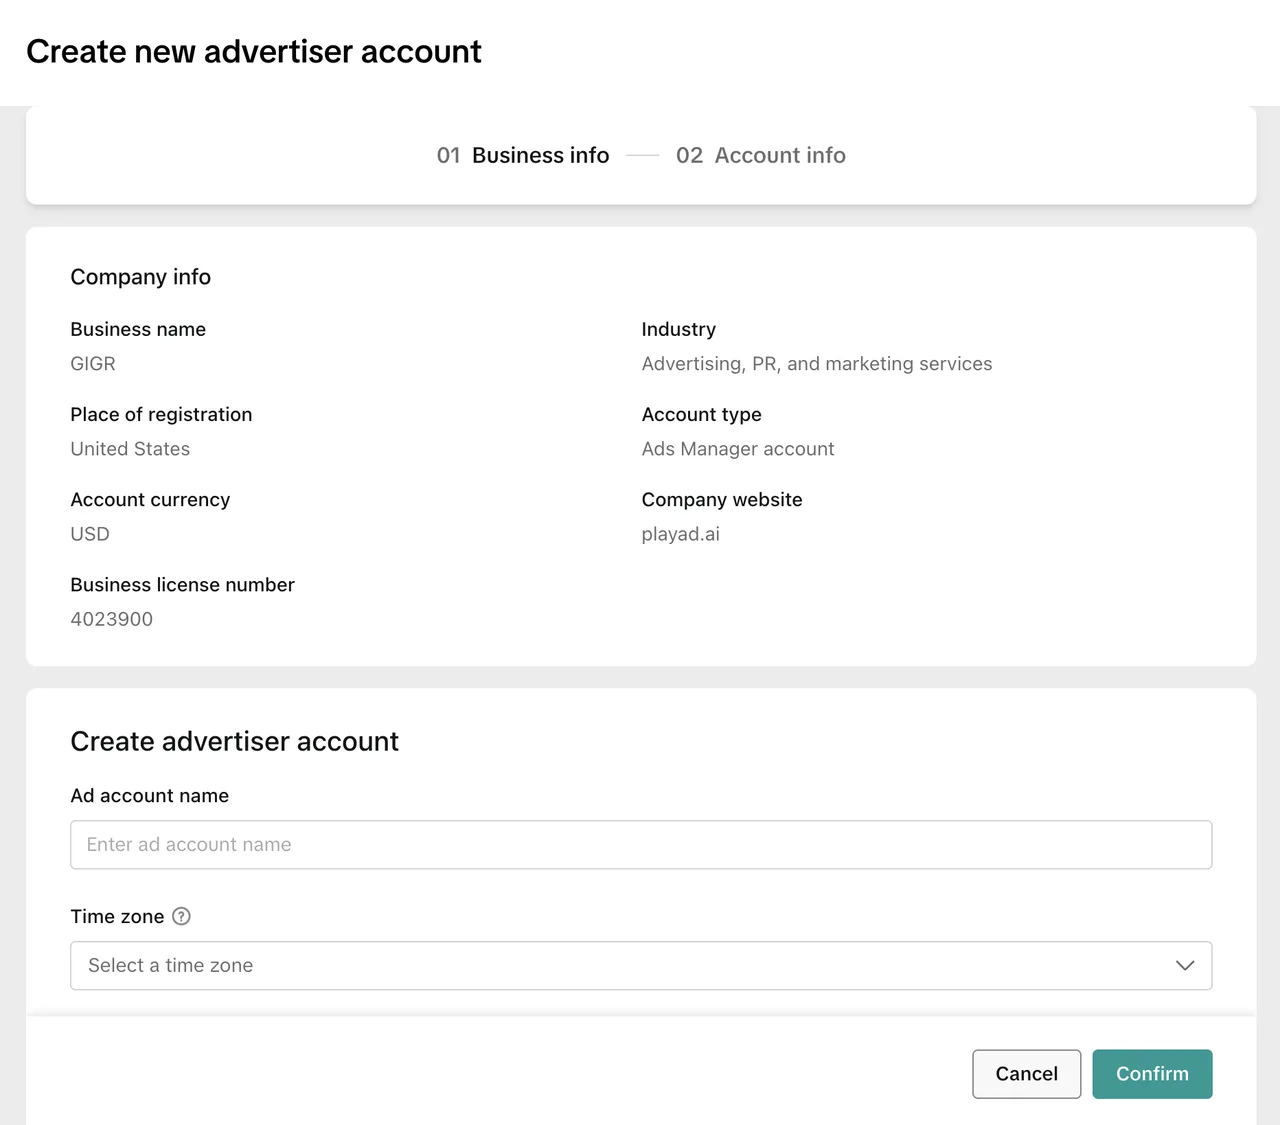Viewport: 1280px width, 1125px height.
Task: Click the Ad account name label
Action: pos(150,796)
